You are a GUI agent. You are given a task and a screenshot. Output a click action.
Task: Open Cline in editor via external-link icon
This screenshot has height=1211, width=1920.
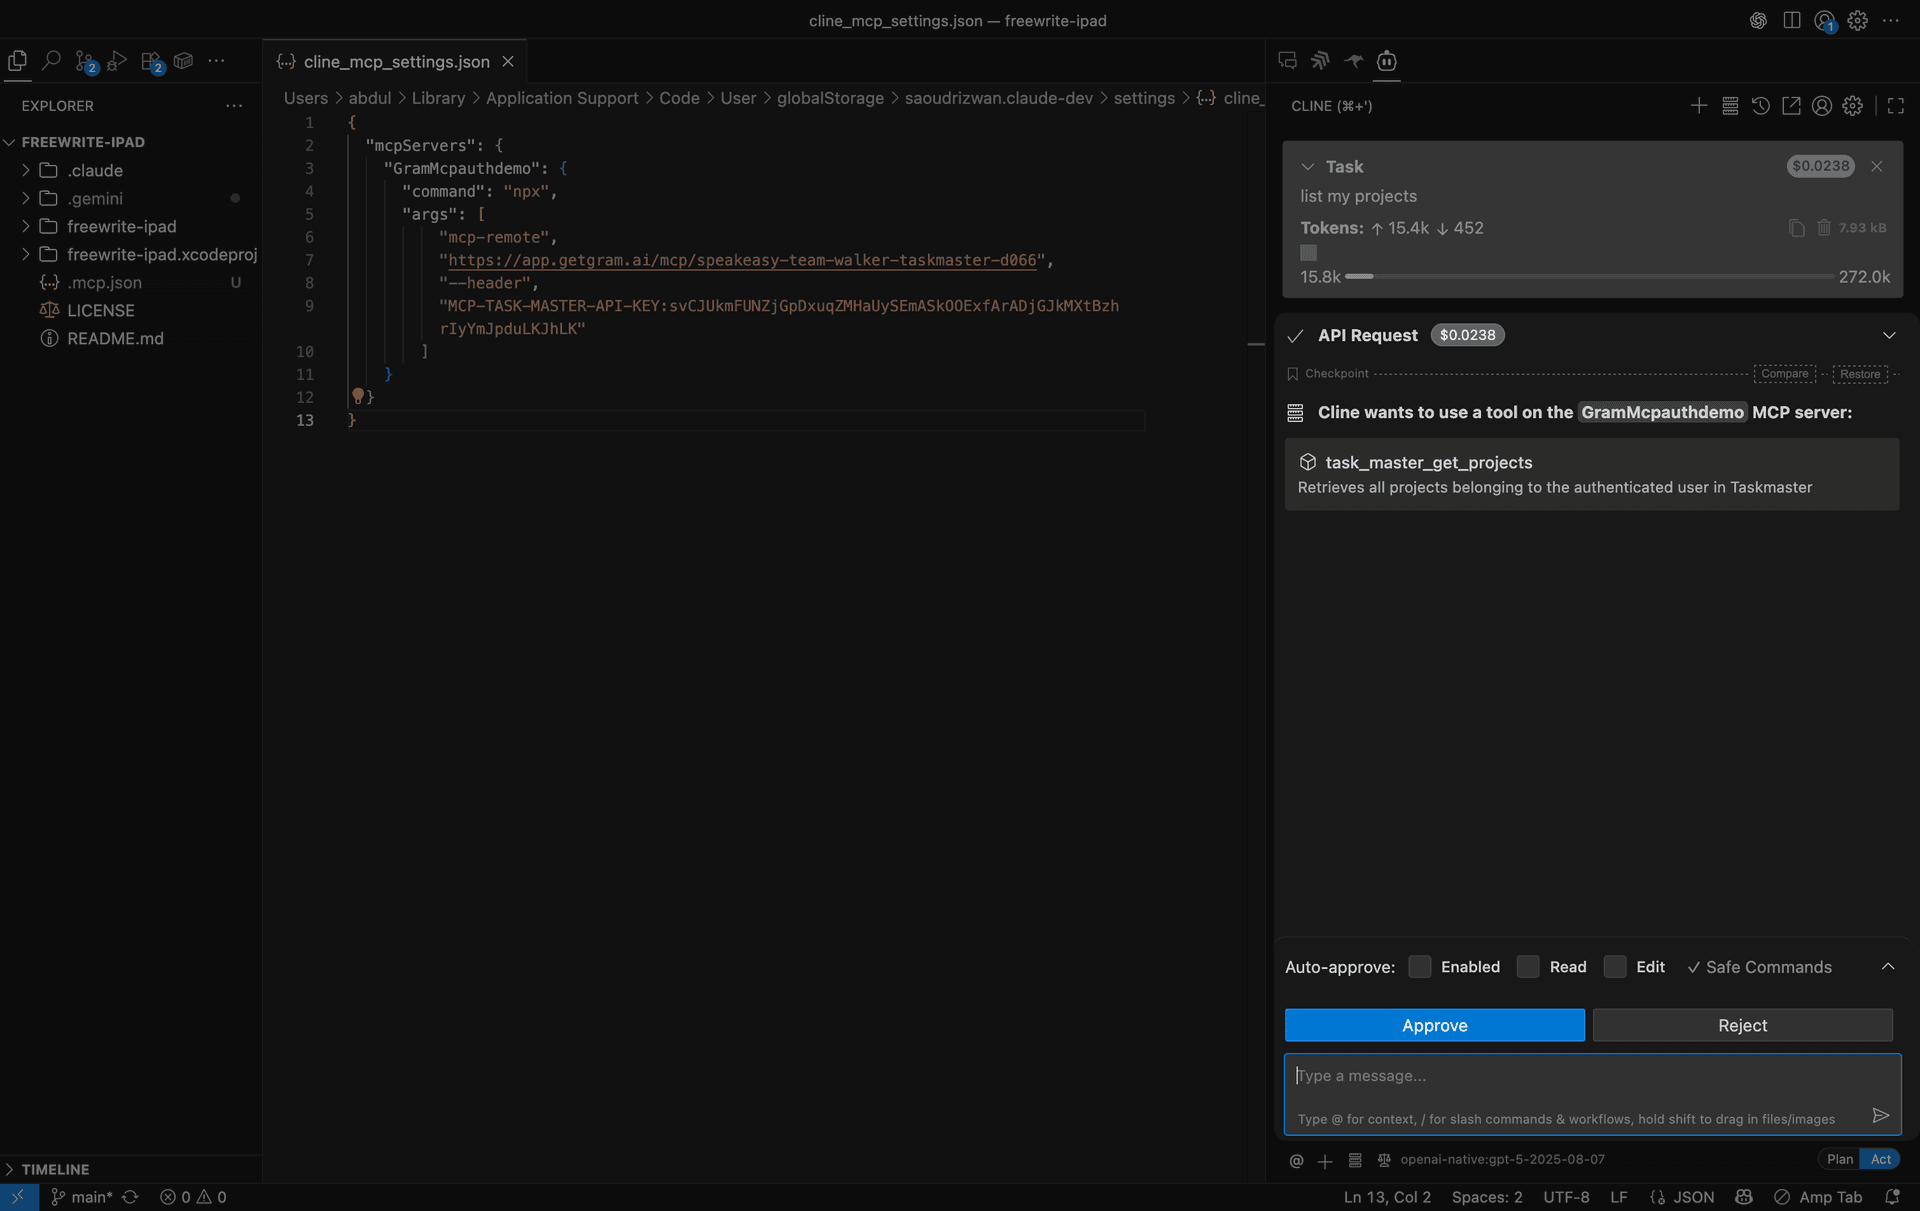point(1791,105)
